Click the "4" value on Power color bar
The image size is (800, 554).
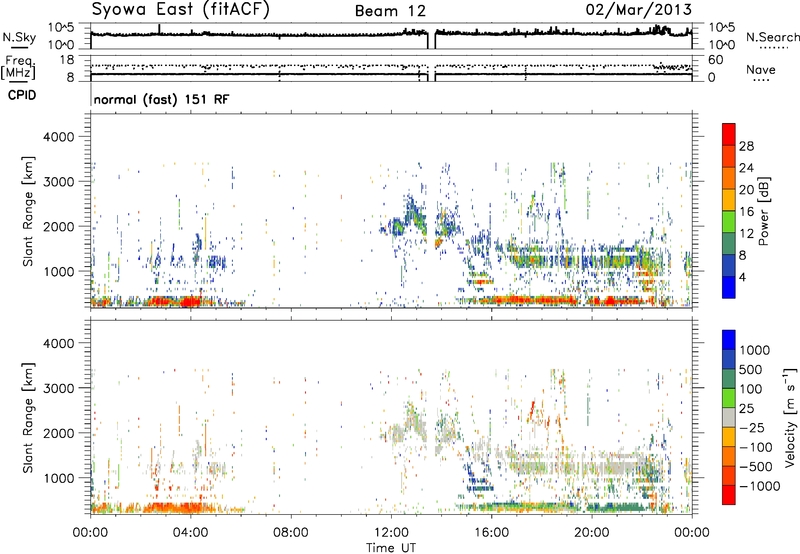coord(742,277)
